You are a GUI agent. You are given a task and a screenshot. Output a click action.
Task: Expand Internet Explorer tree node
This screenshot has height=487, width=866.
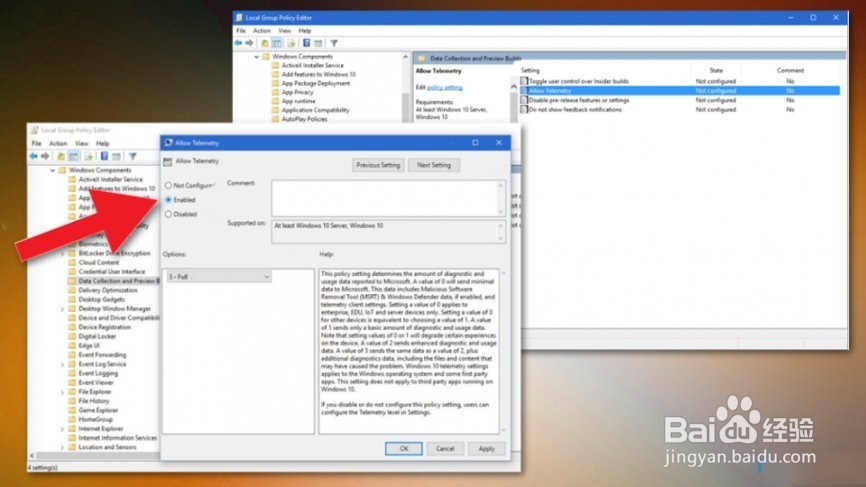pos(62,429)
